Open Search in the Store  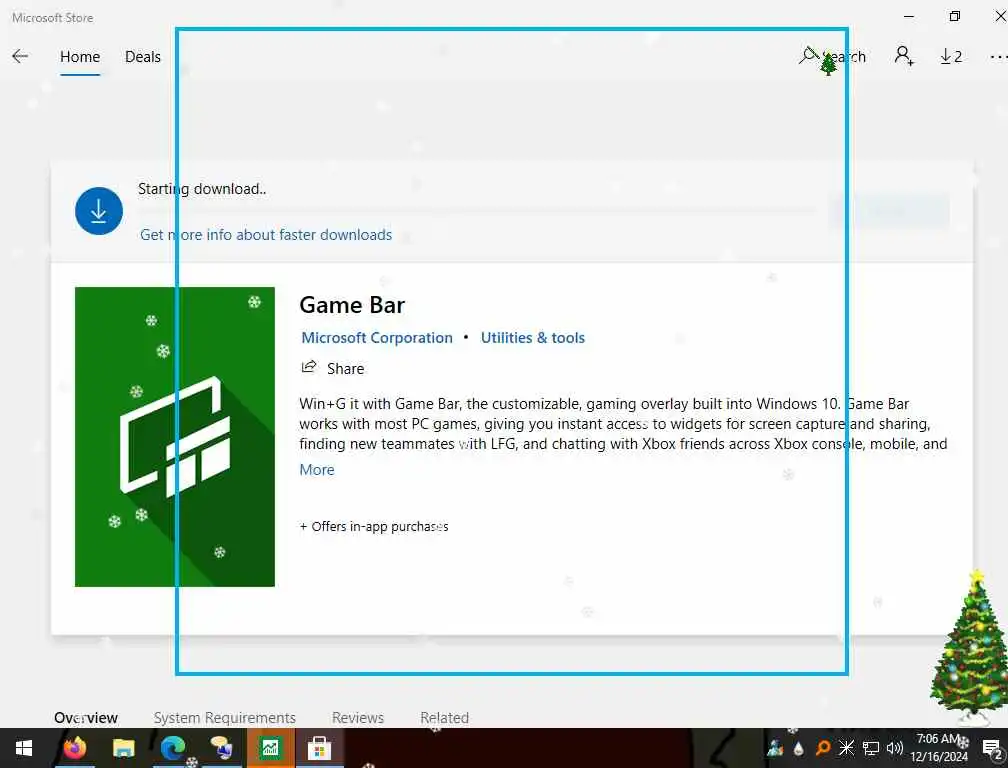tap(832, 57)
